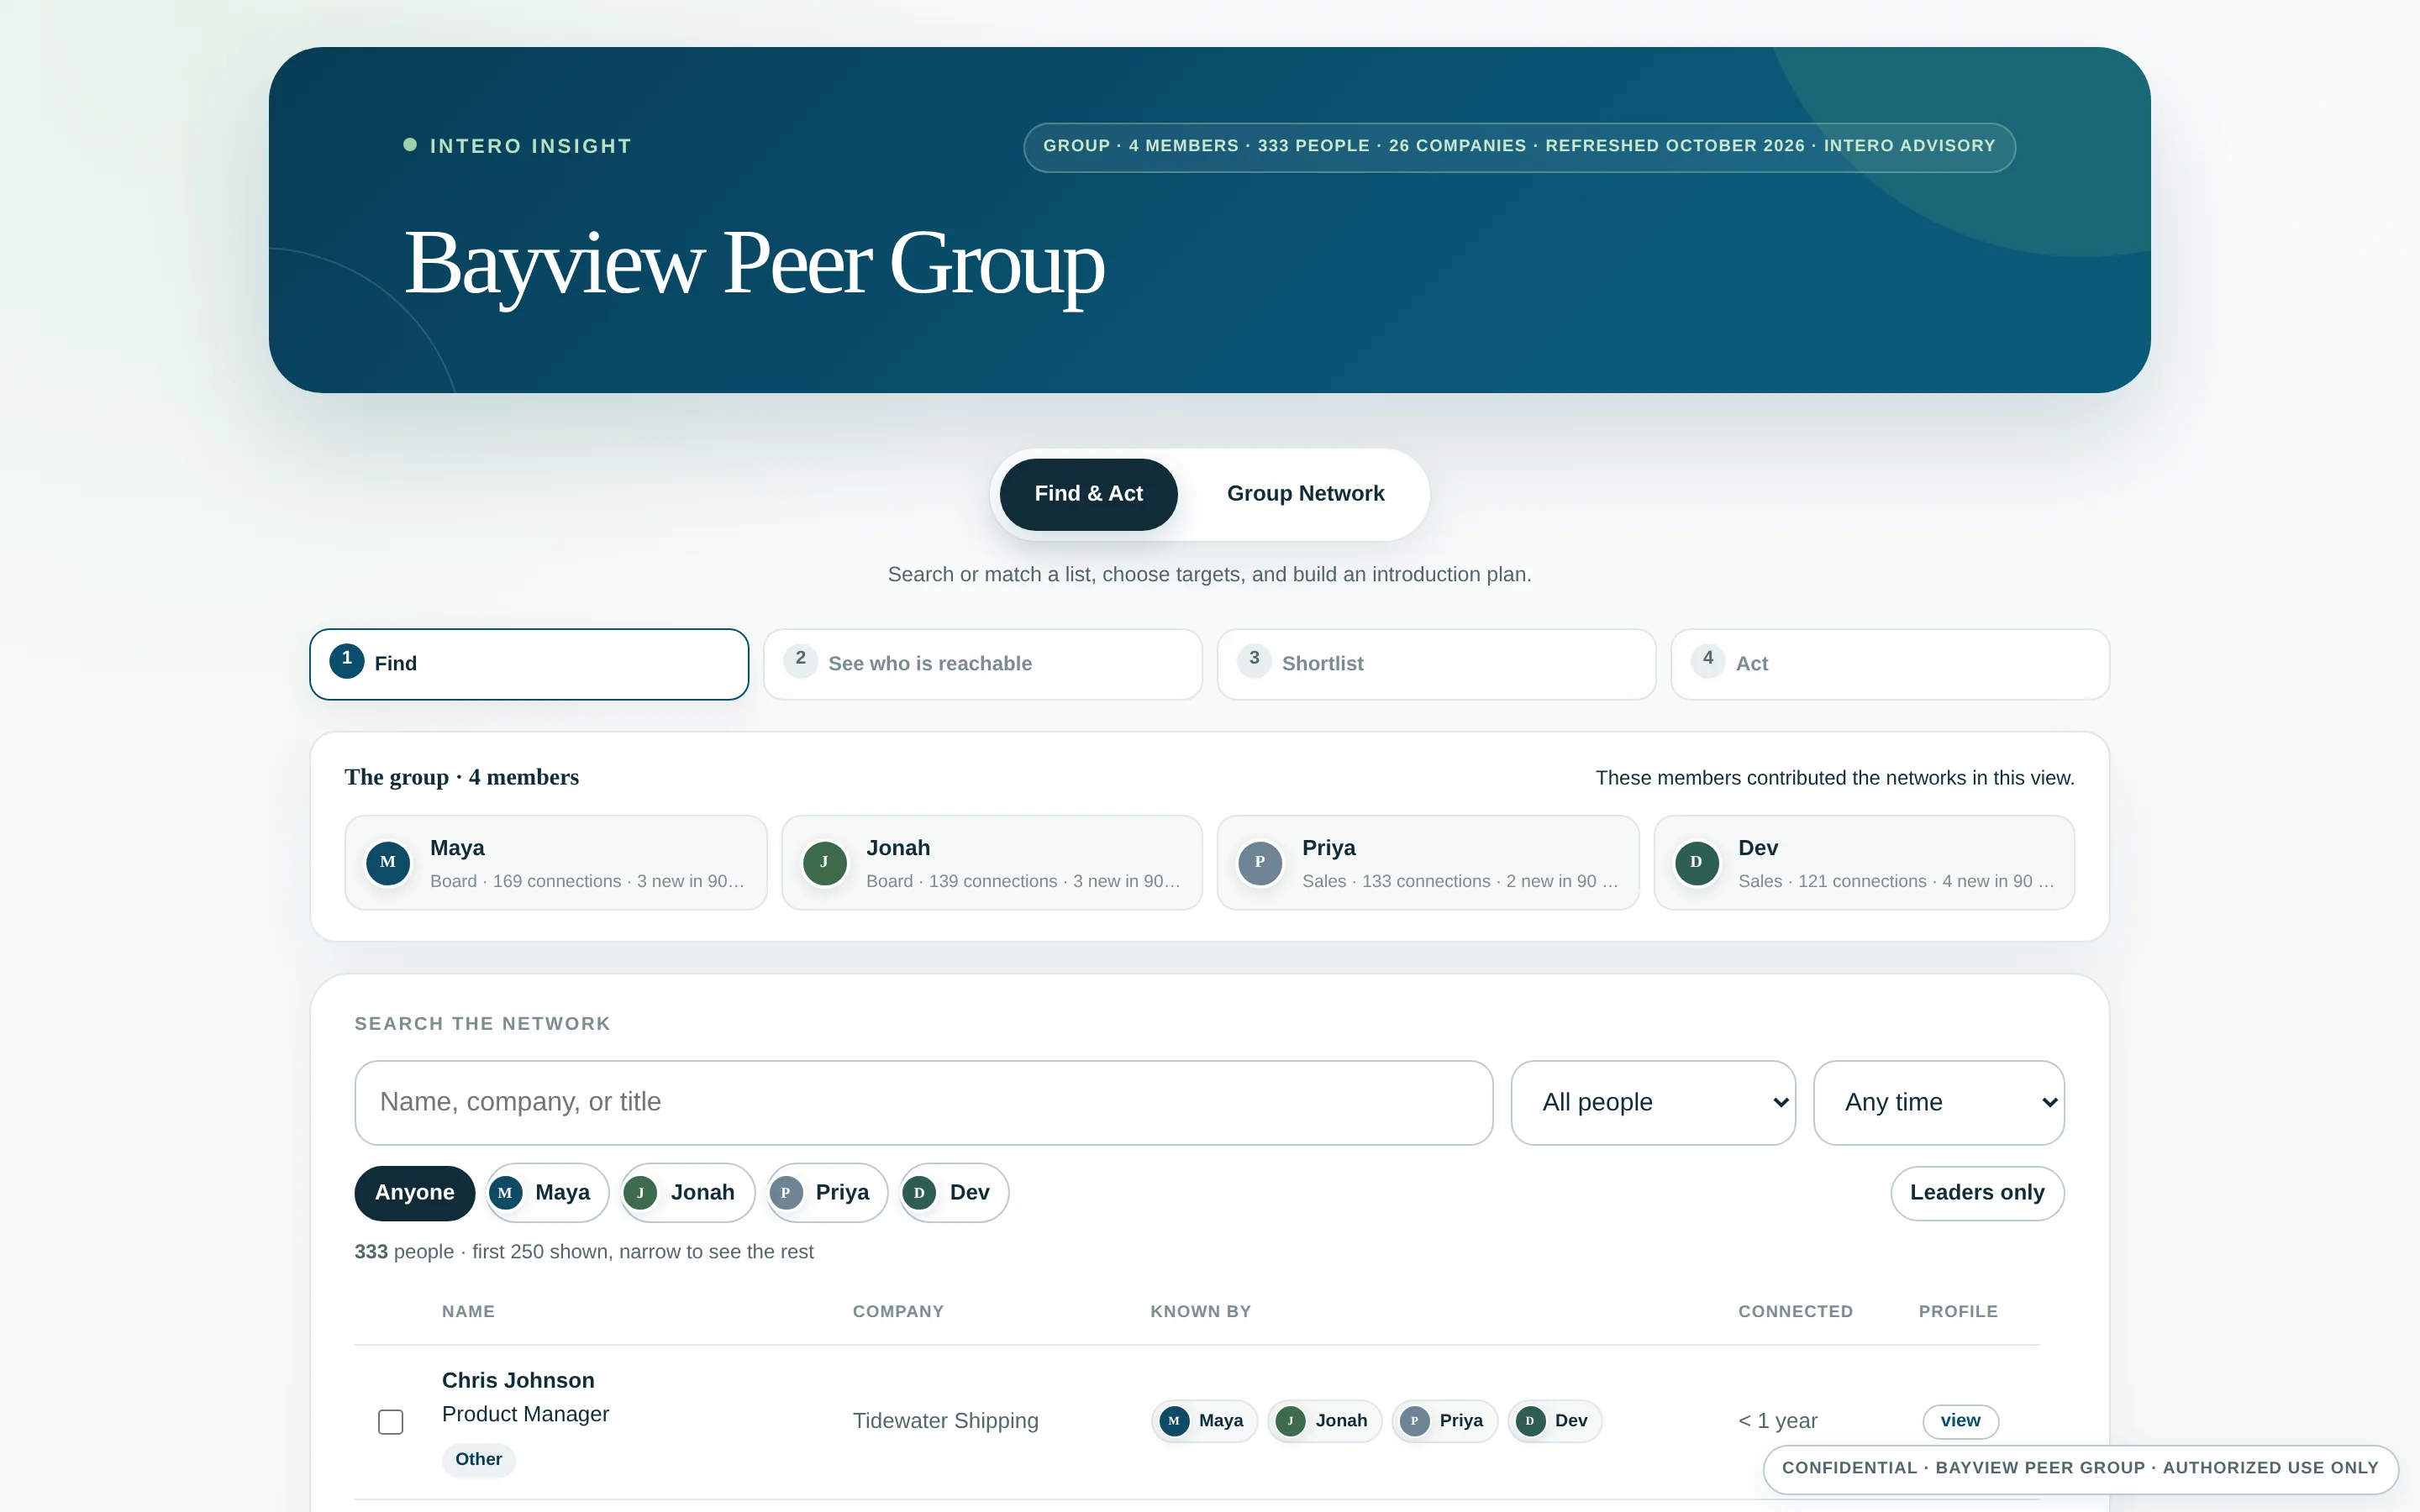
Task: Click Jonah's avatar in the group members card
Action: coord(824,862)
